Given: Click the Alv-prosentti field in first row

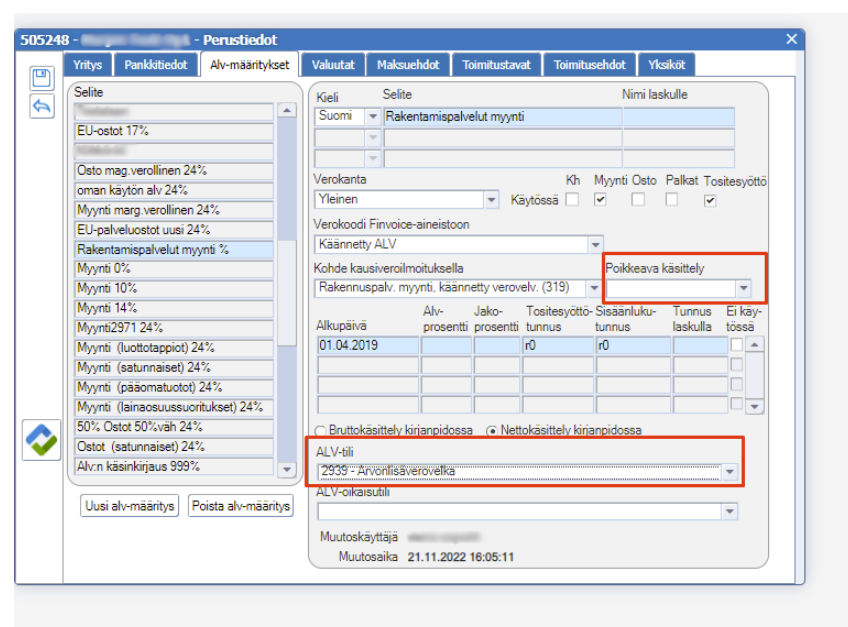Looking at the screenshot, I should click(446, 345).
